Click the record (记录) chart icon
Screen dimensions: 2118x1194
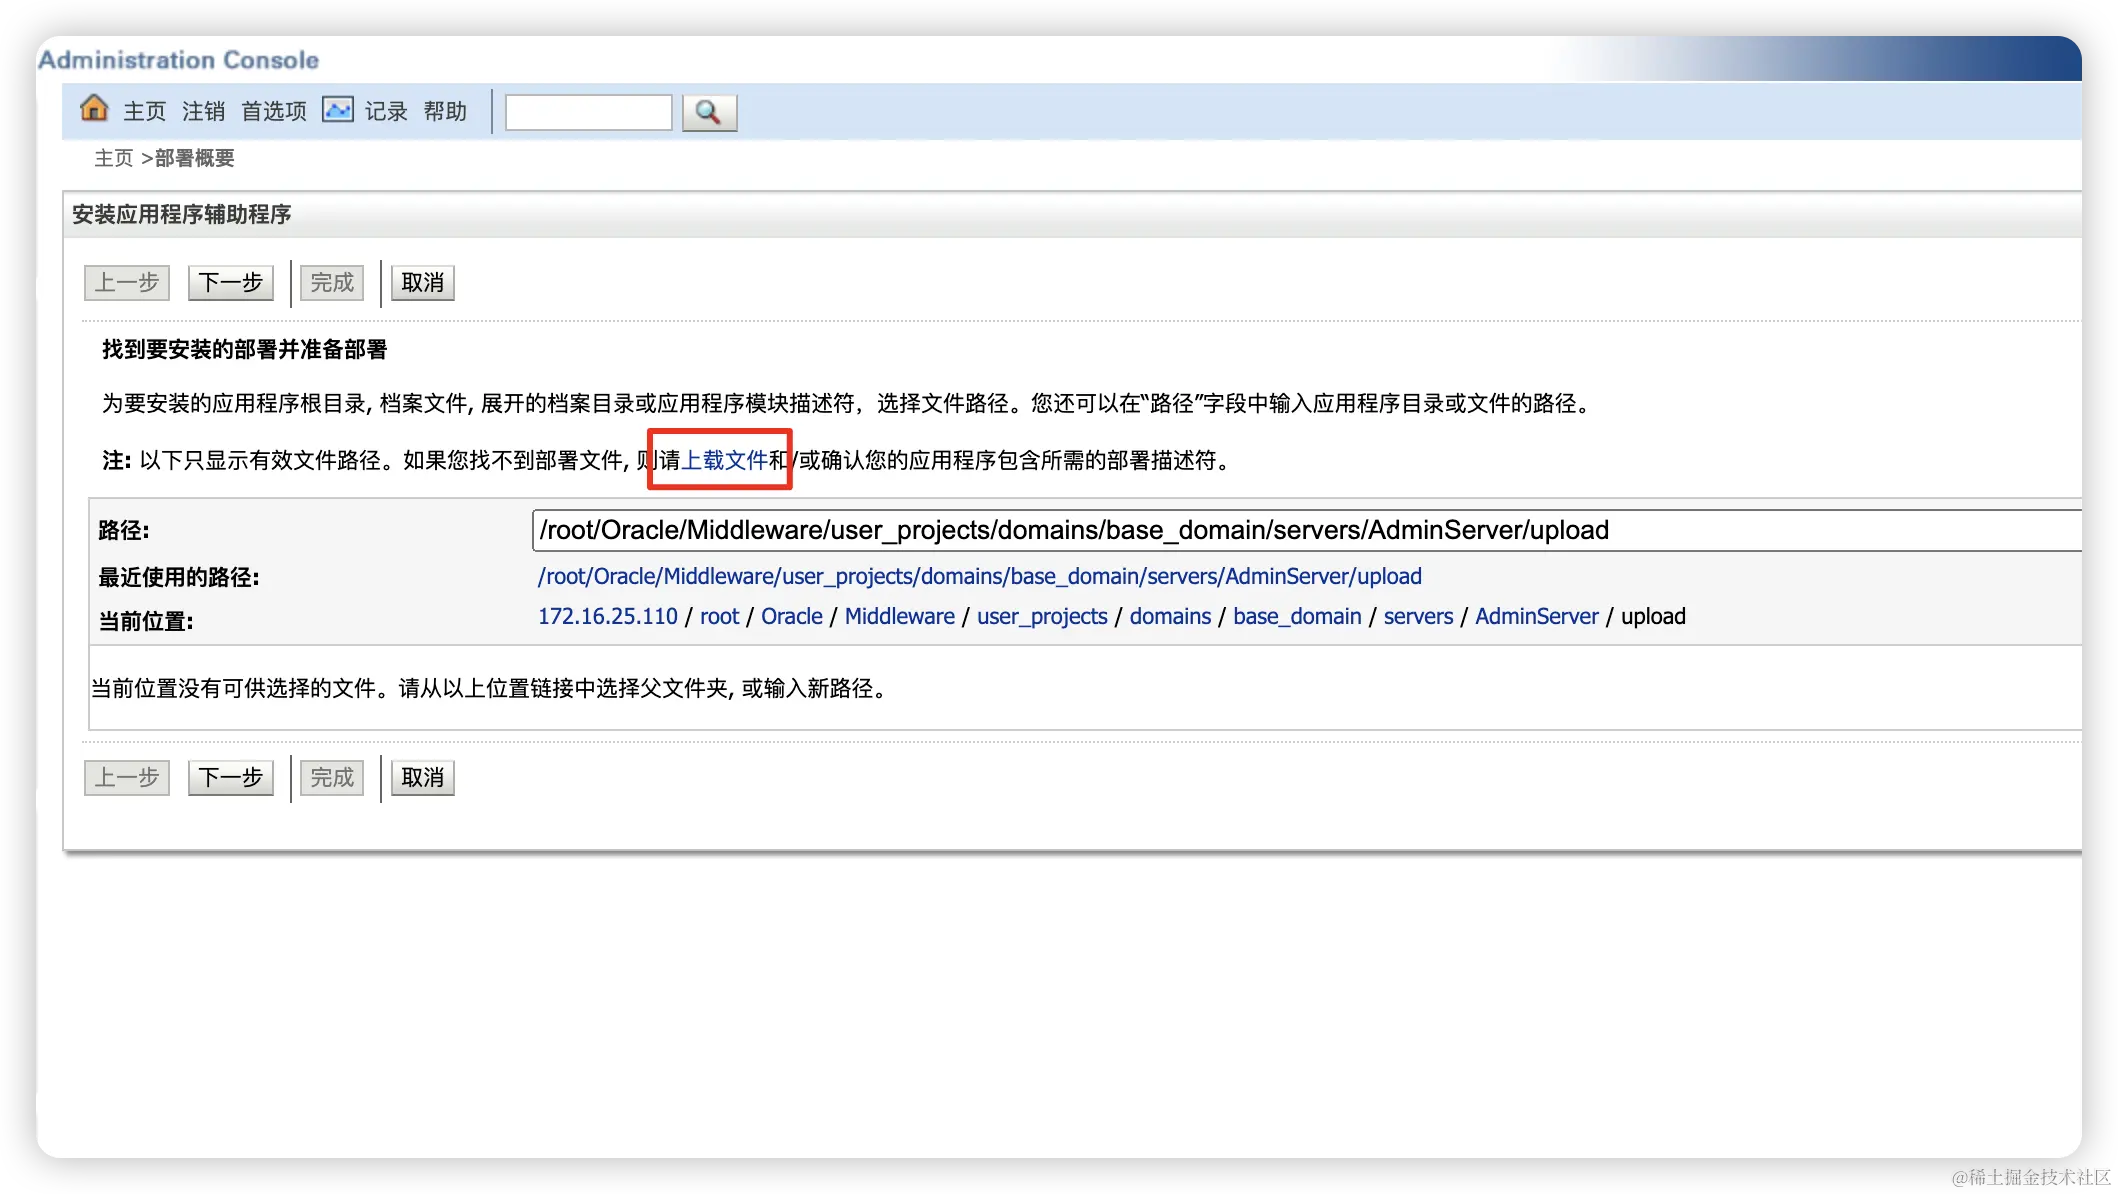(x=337, y=109)
